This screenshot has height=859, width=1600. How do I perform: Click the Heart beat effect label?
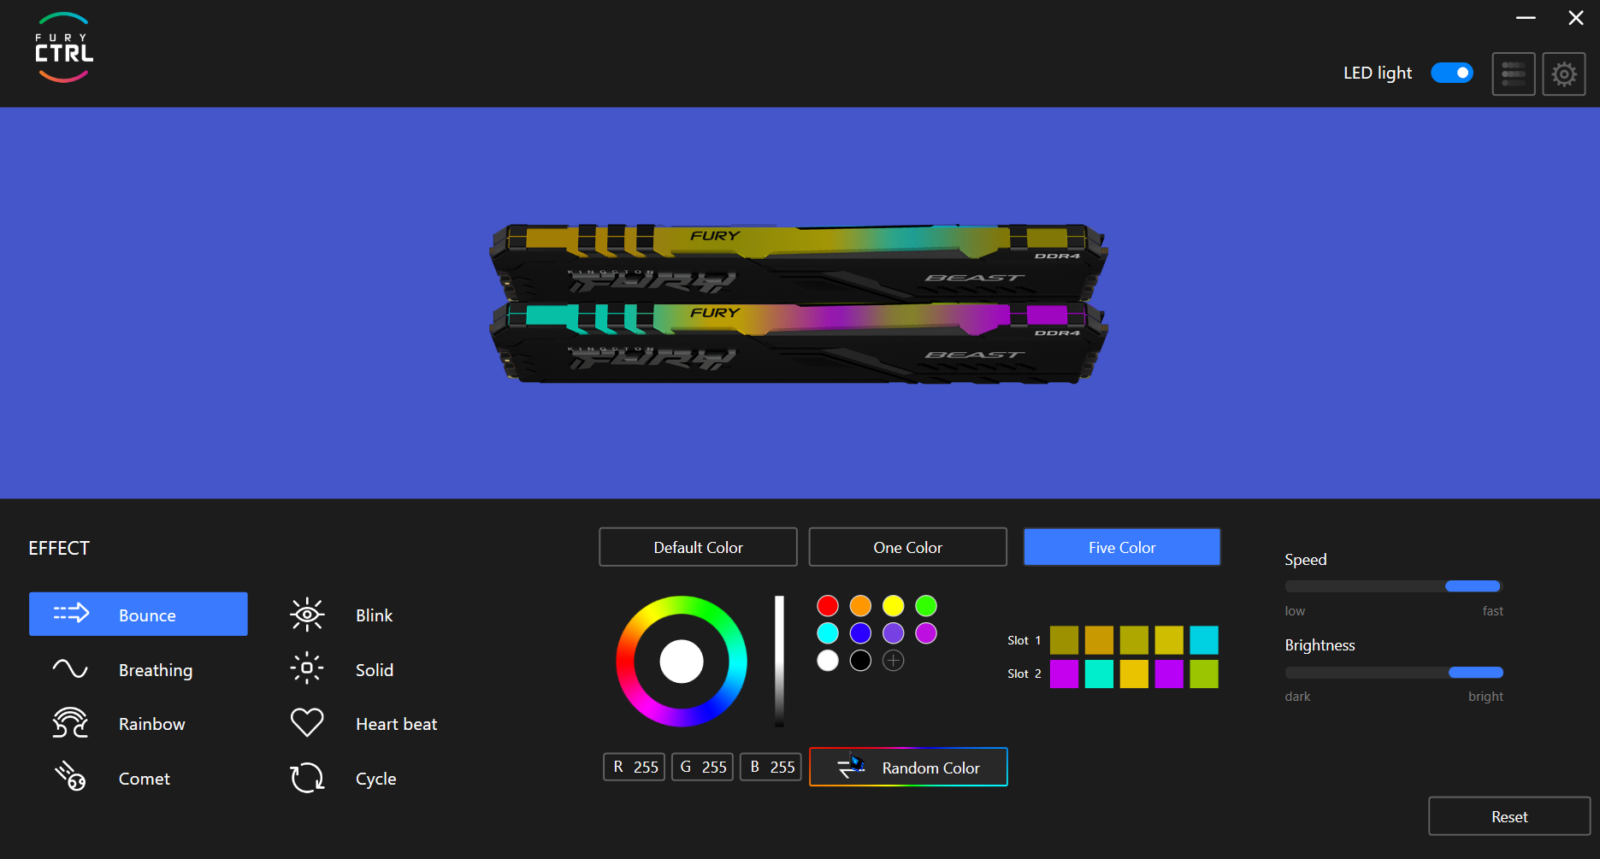[x=396, y=724]
